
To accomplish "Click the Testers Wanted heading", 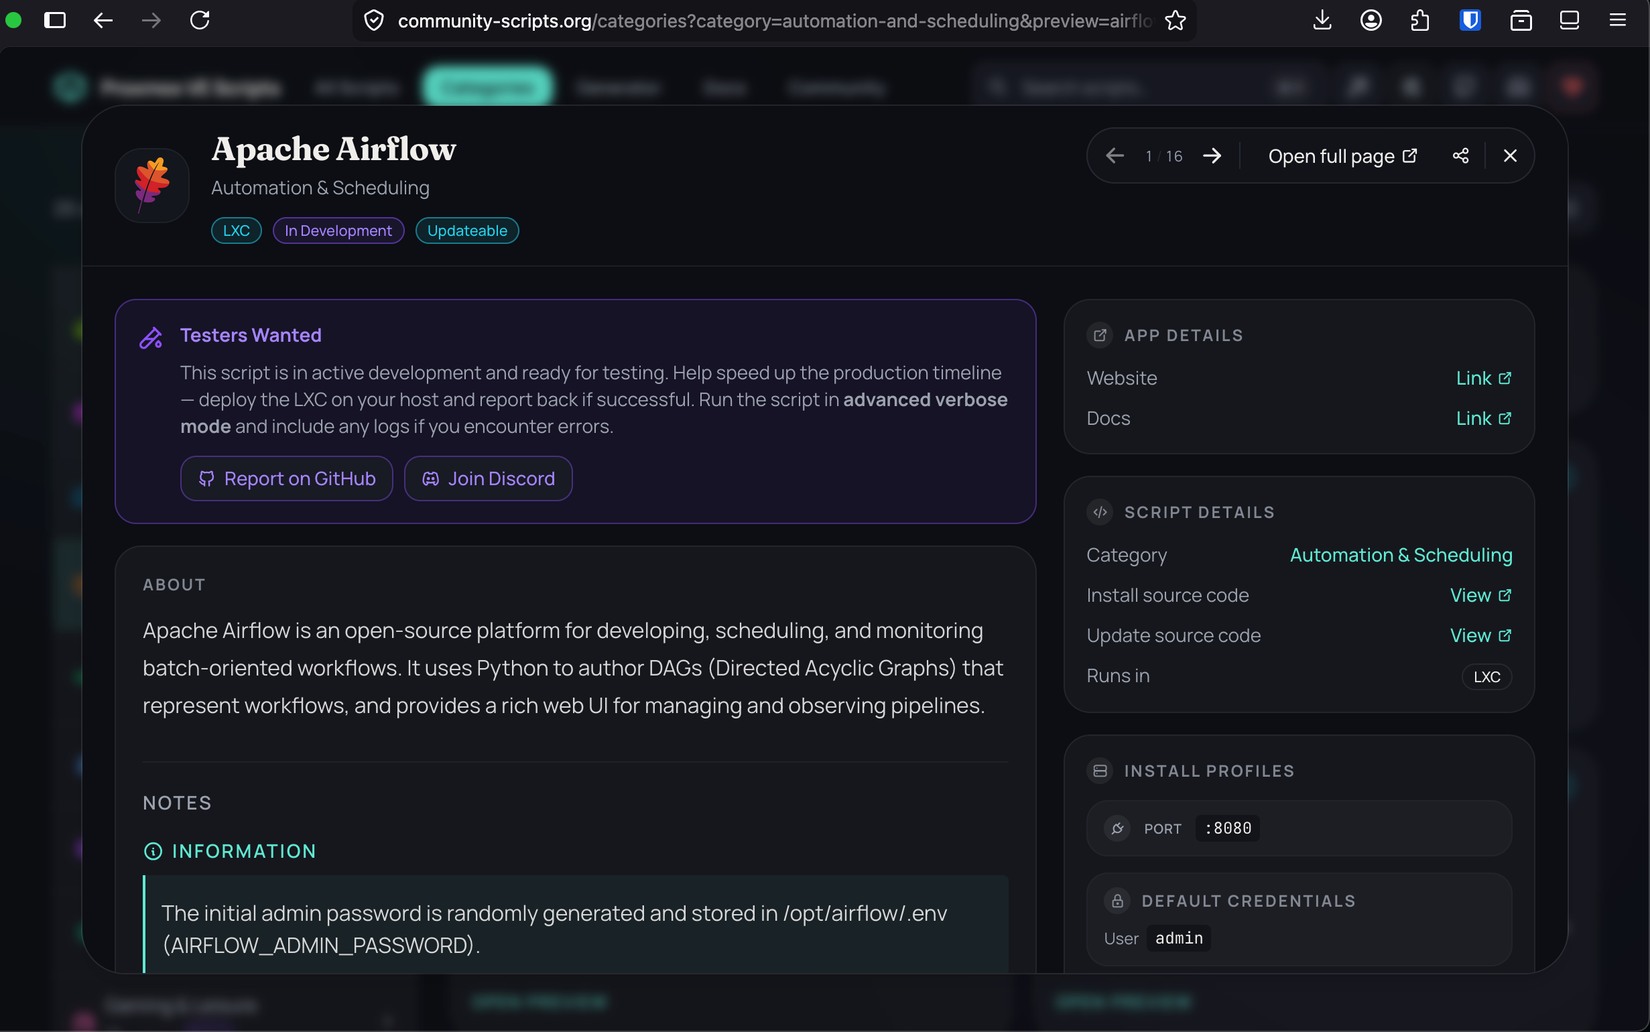I will 251,336.
